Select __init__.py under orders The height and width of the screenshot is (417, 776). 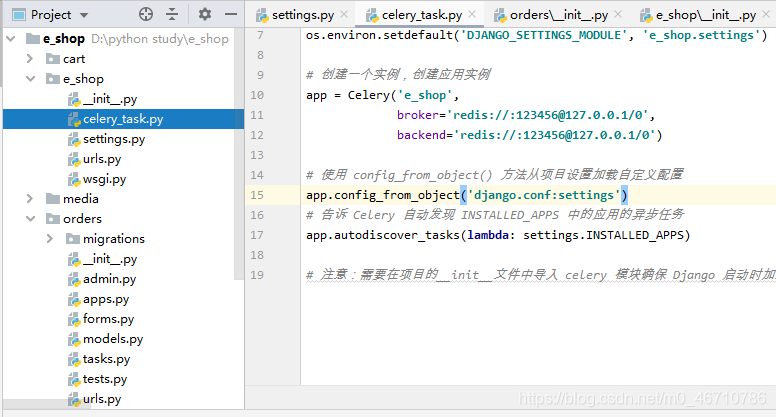(110, 259)
